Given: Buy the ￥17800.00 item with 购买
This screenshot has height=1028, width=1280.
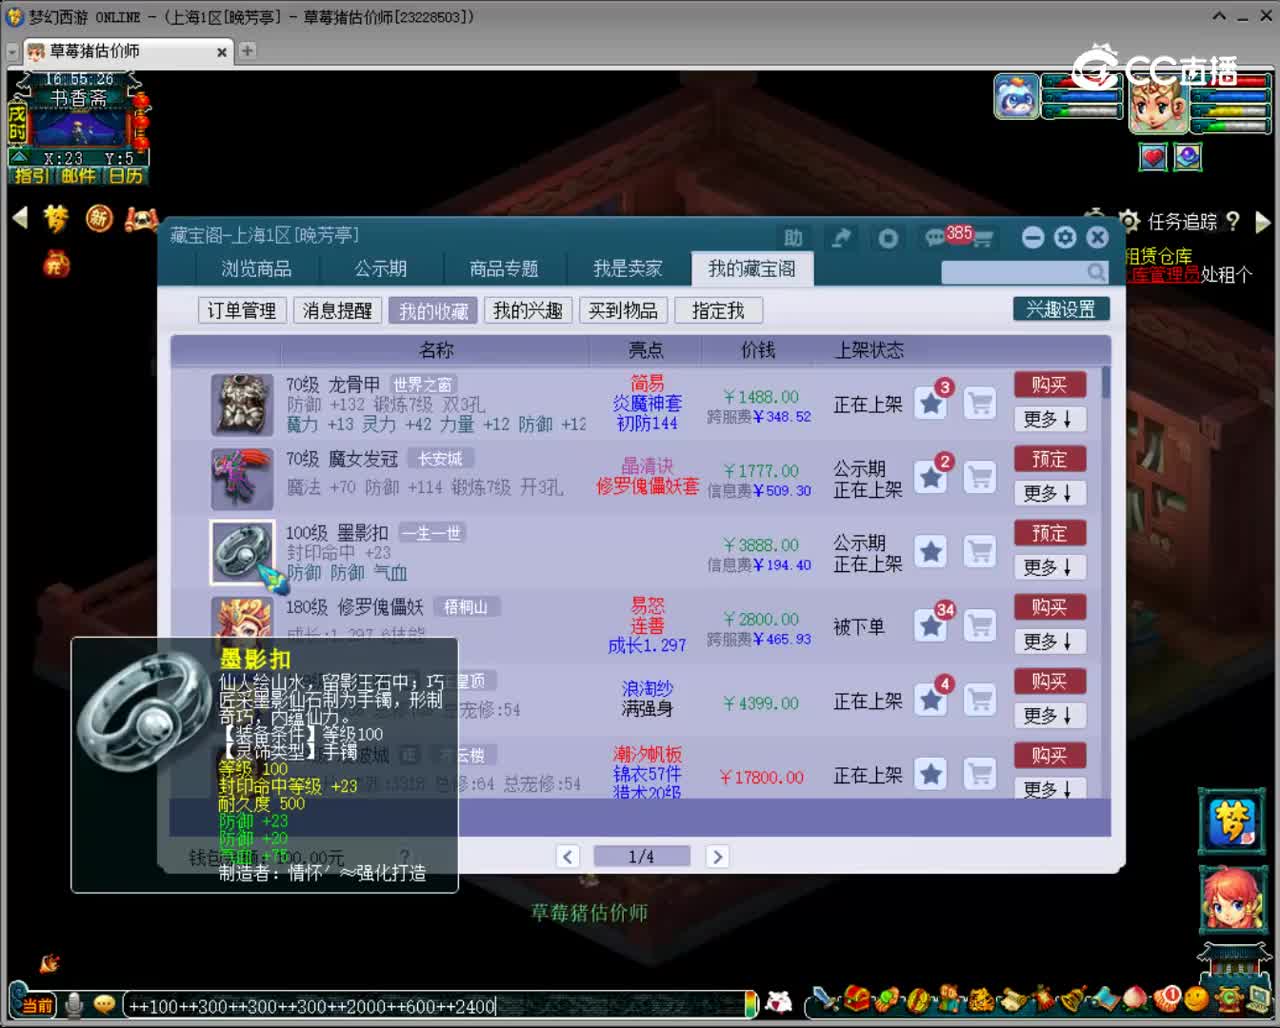Looking at the screenshot, I should coord(1048,755).
